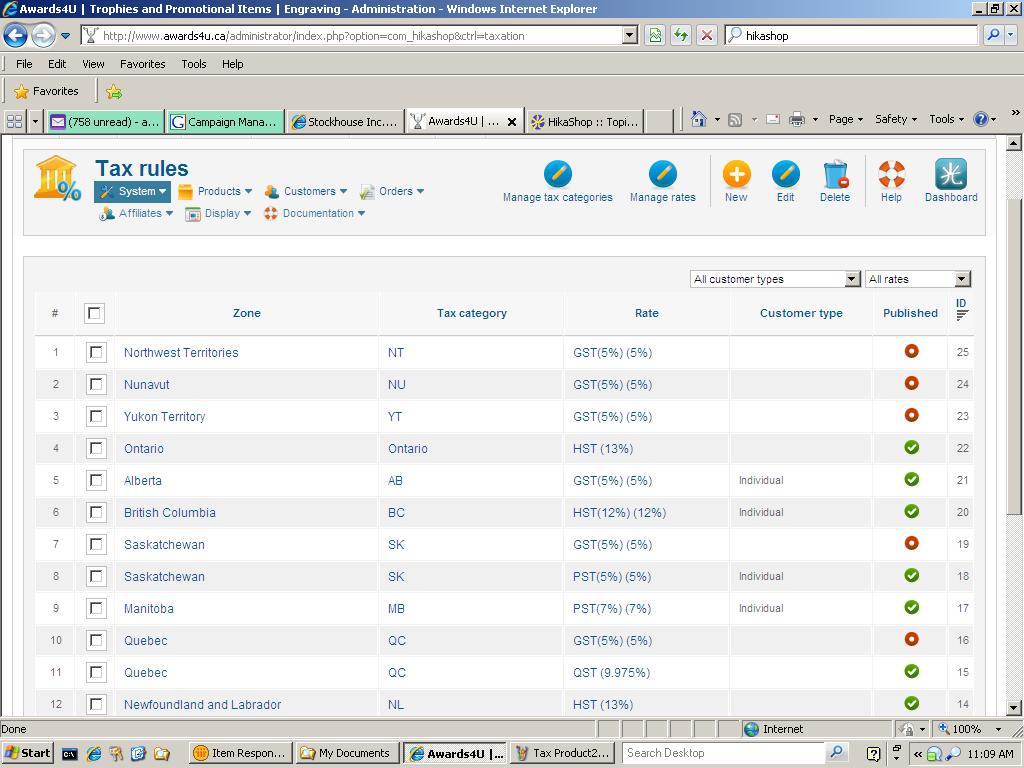The width and height of the screenshot is (1024, 768).
Task: Click the Delete trash icon
Action: coord(835,175)
